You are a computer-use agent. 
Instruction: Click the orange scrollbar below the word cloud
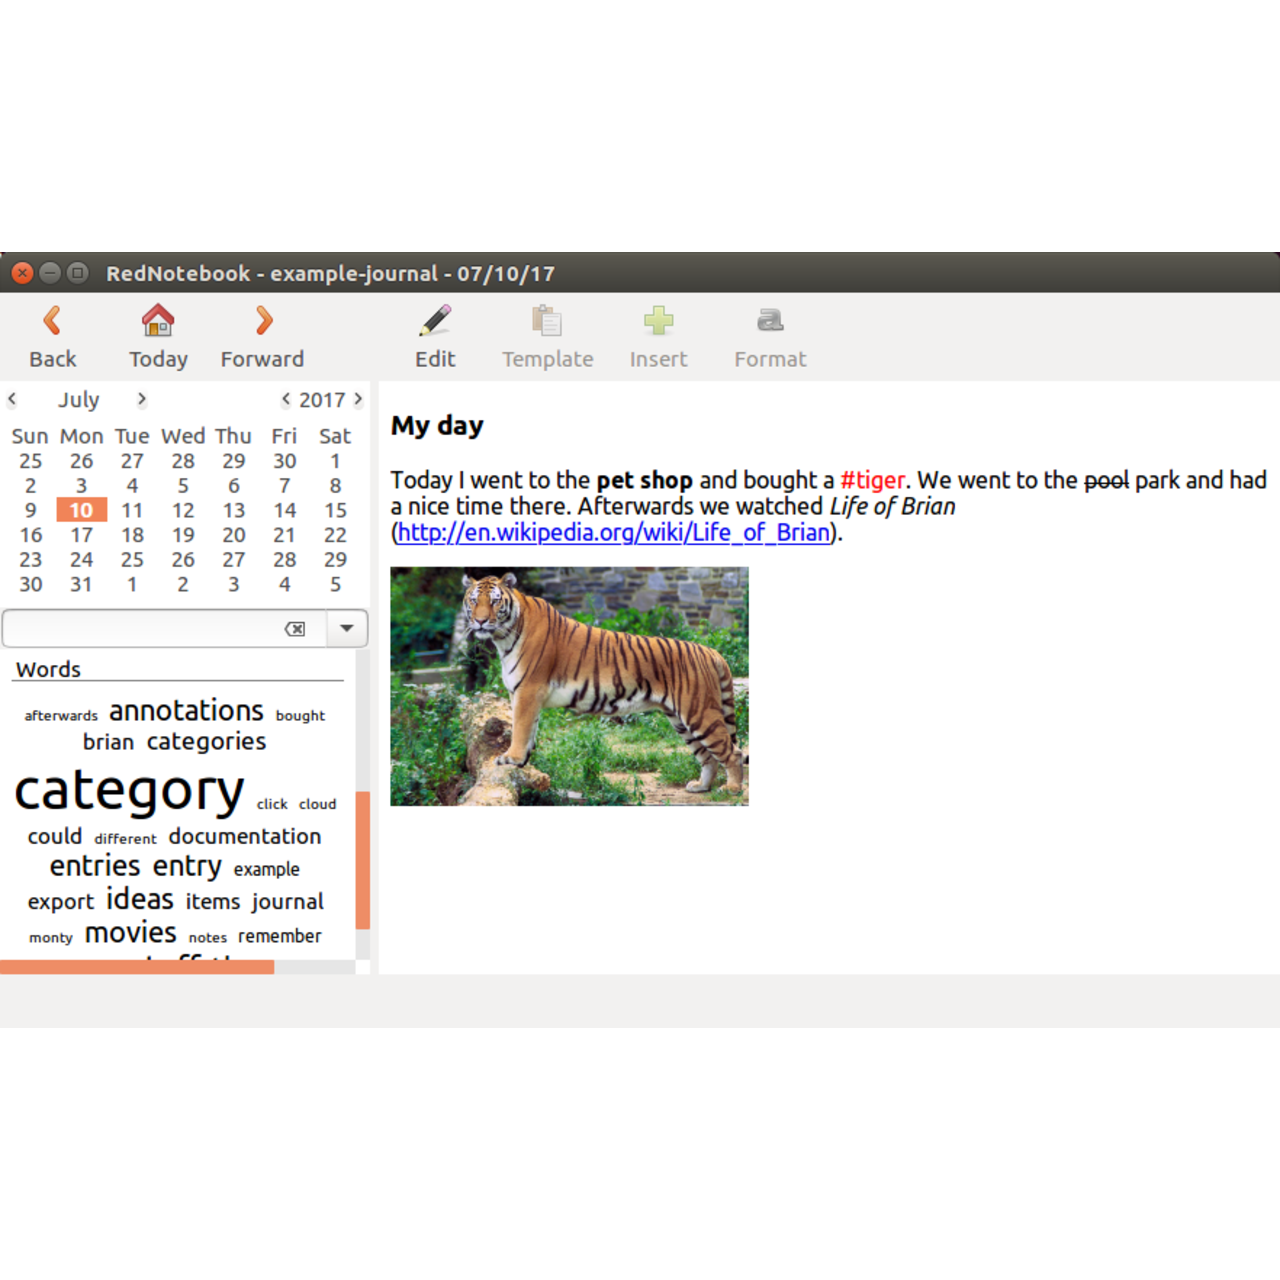pos(137,968)
